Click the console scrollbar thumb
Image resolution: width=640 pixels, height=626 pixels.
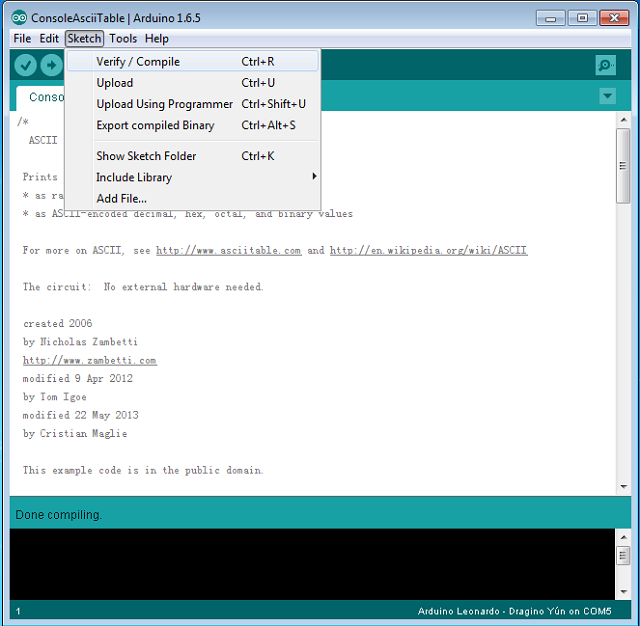click(x=623, y=556)
